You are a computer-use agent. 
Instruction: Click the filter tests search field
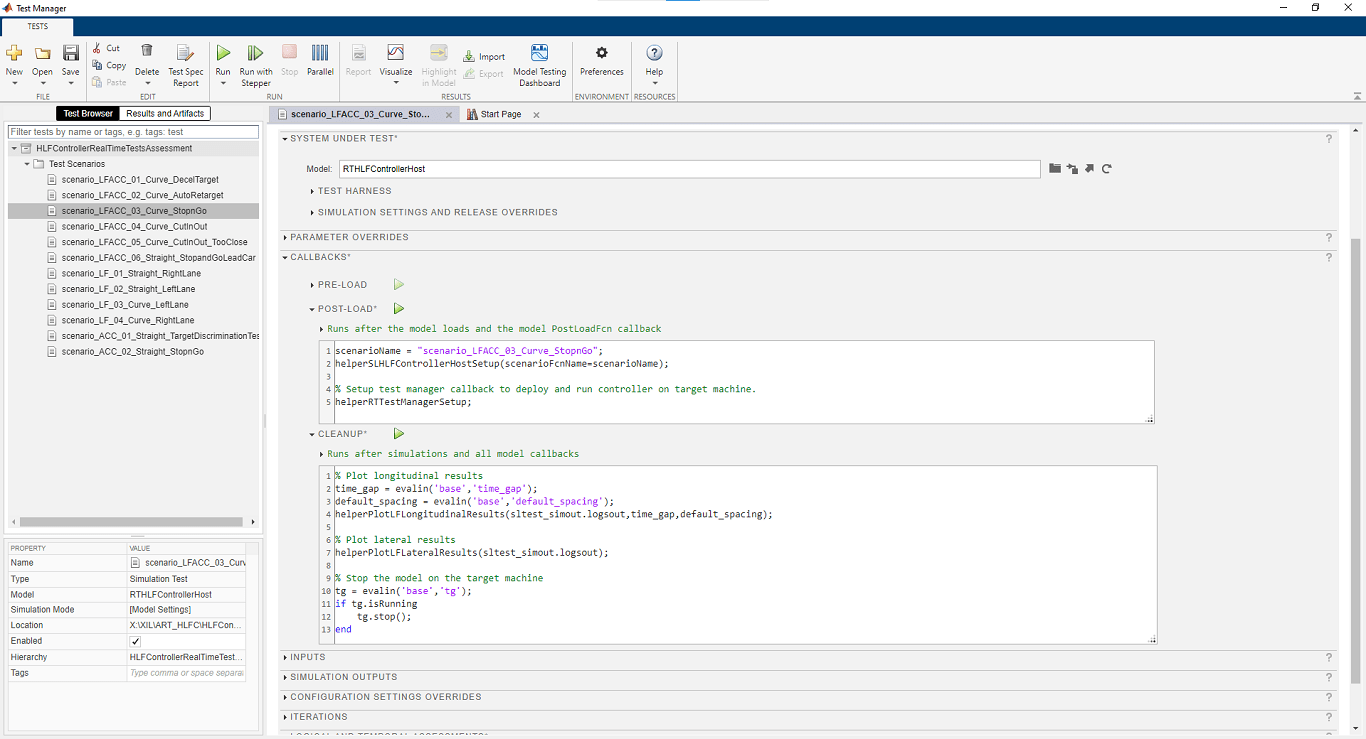pos(133,132)
